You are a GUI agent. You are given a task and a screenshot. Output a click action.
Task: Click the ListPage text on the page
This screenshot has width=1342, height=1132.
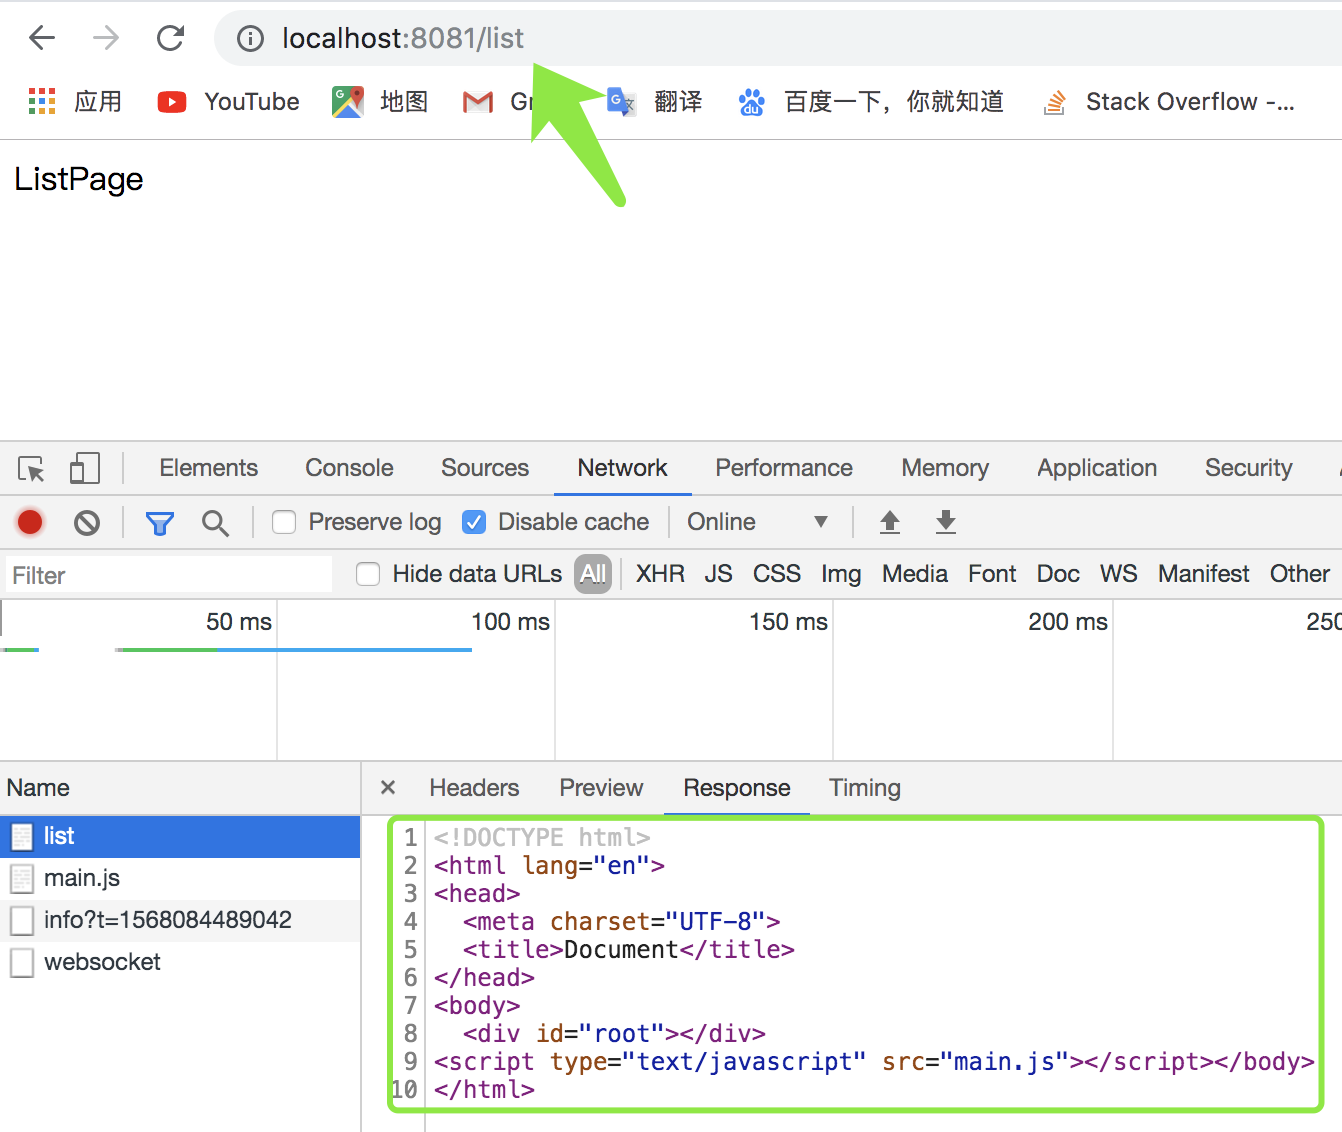click(x=79, y=179)
